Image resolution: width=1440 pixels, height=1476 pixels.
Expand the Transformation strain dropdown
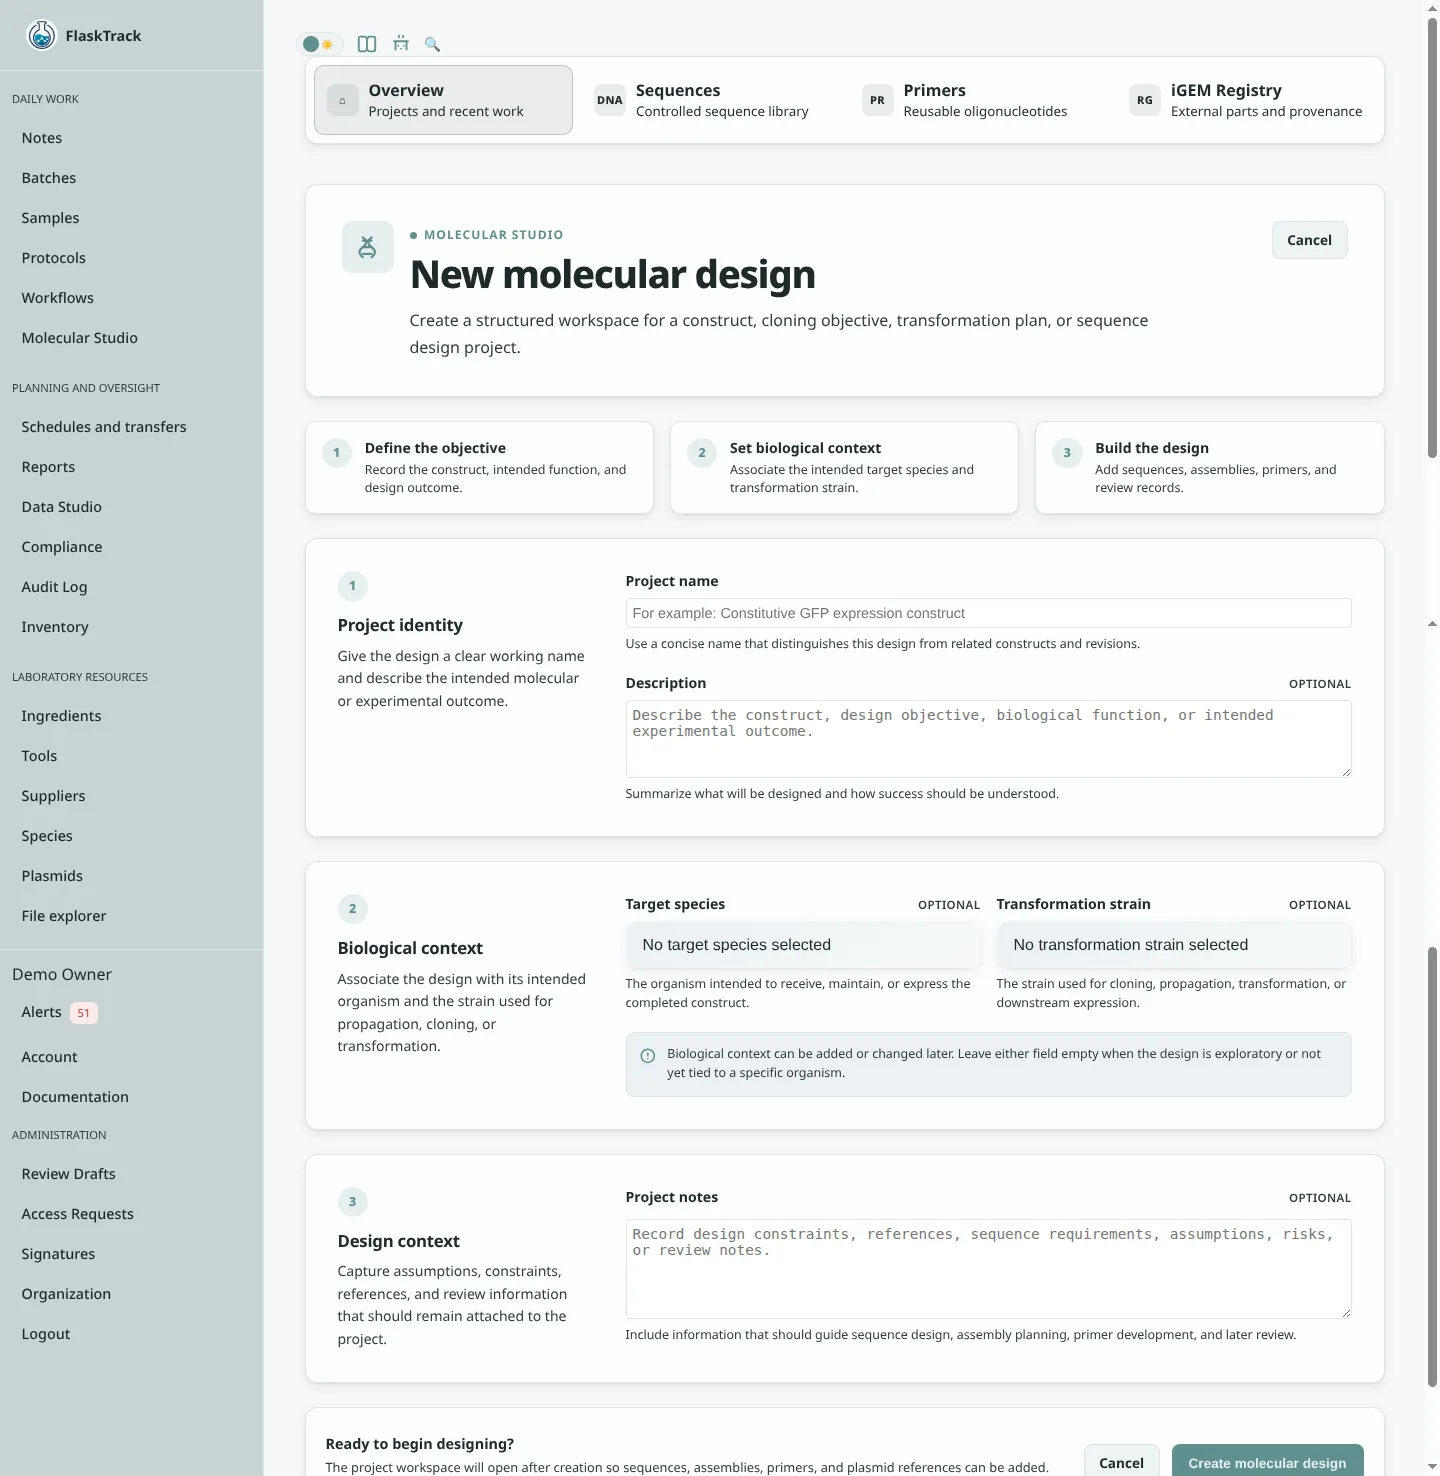[x=1174, y=945]
